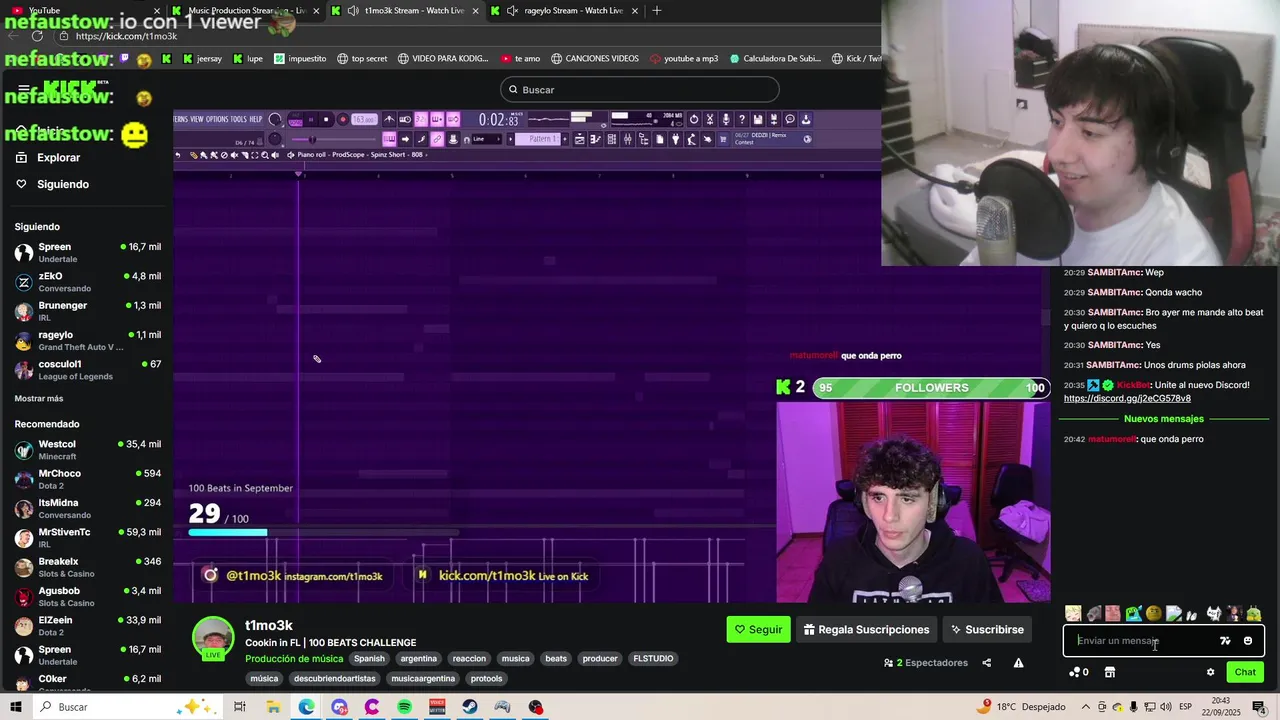Share the stream with share icon
This screenshot has width=1280, height=720.
click(x=986, y=663)
